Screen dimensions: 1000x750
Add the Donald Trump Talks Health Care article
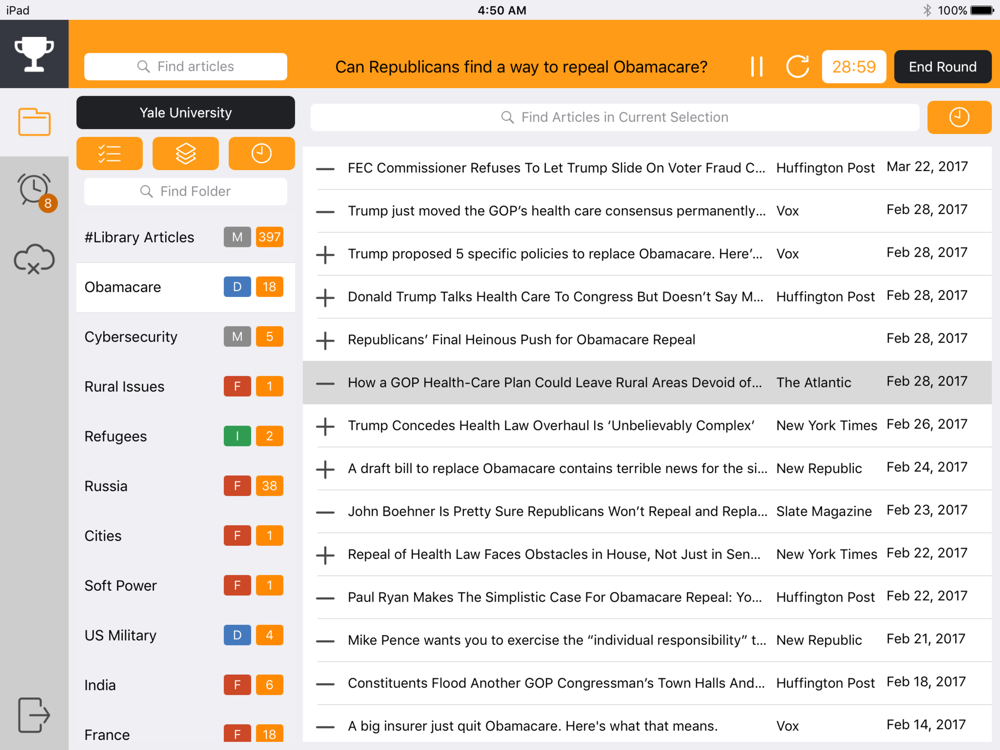coord(325,297)
